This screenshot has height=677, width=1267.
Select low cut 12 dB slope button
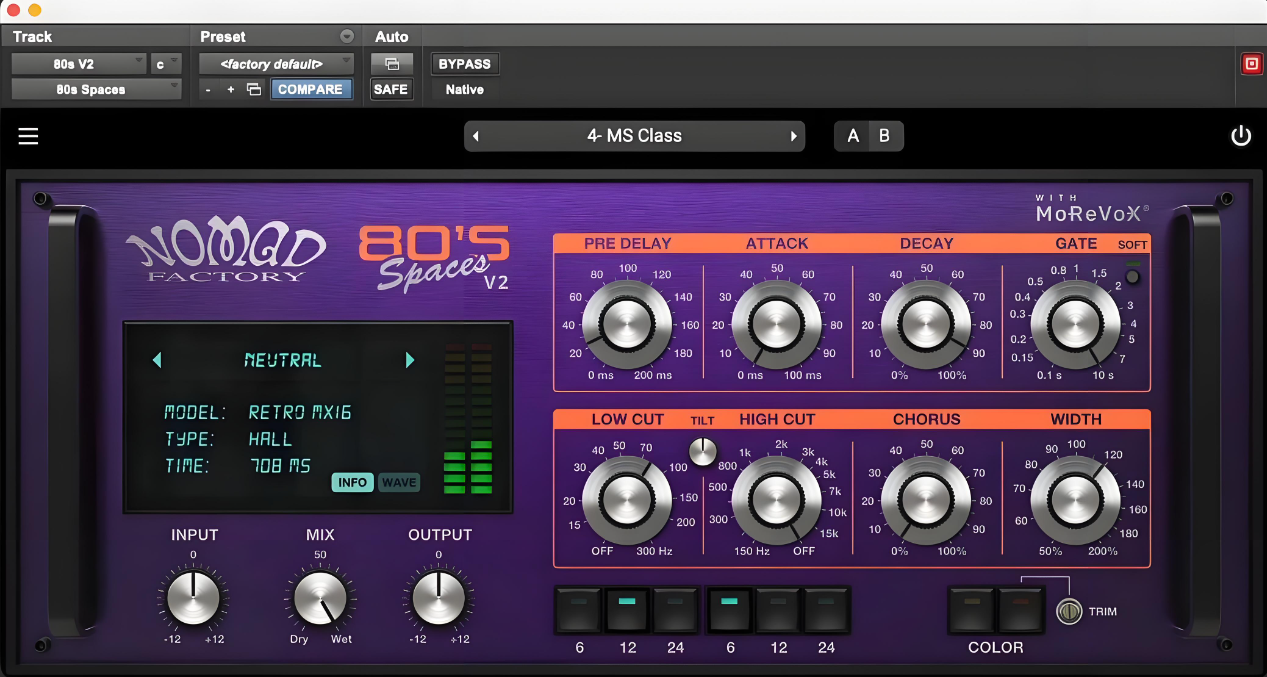[627, 610]
